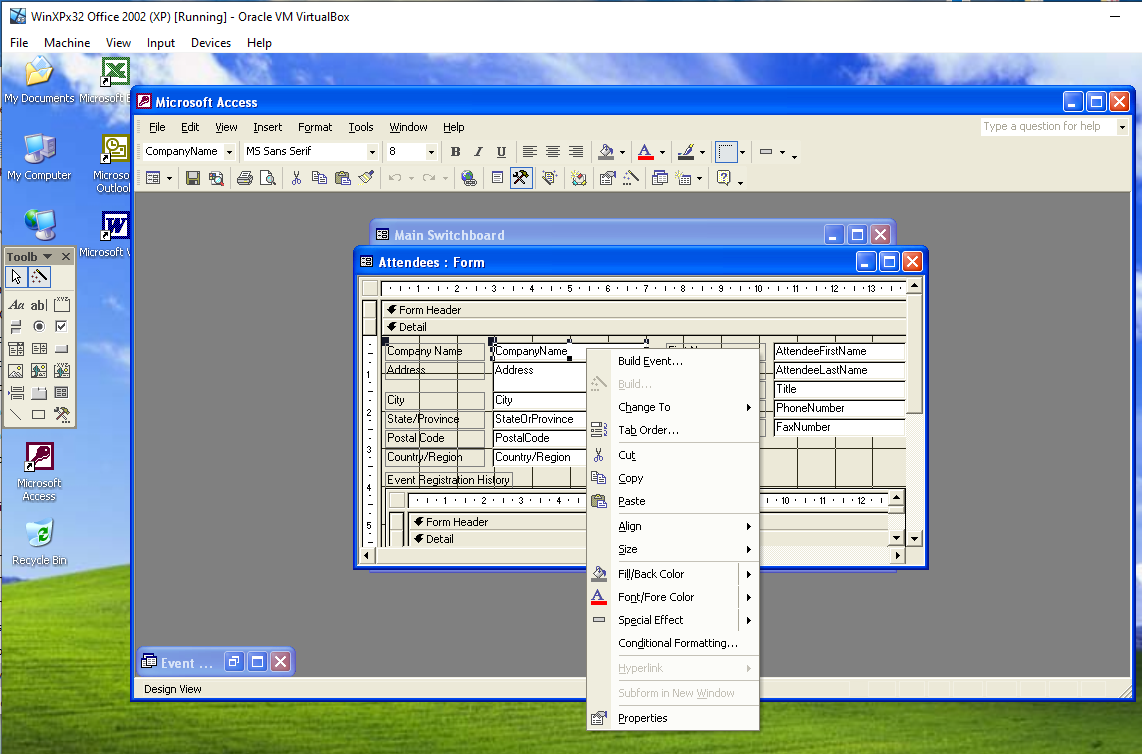Click the Format Painter brush icon
This screenshot has width=1142, height=754.
tap(366, 178)
